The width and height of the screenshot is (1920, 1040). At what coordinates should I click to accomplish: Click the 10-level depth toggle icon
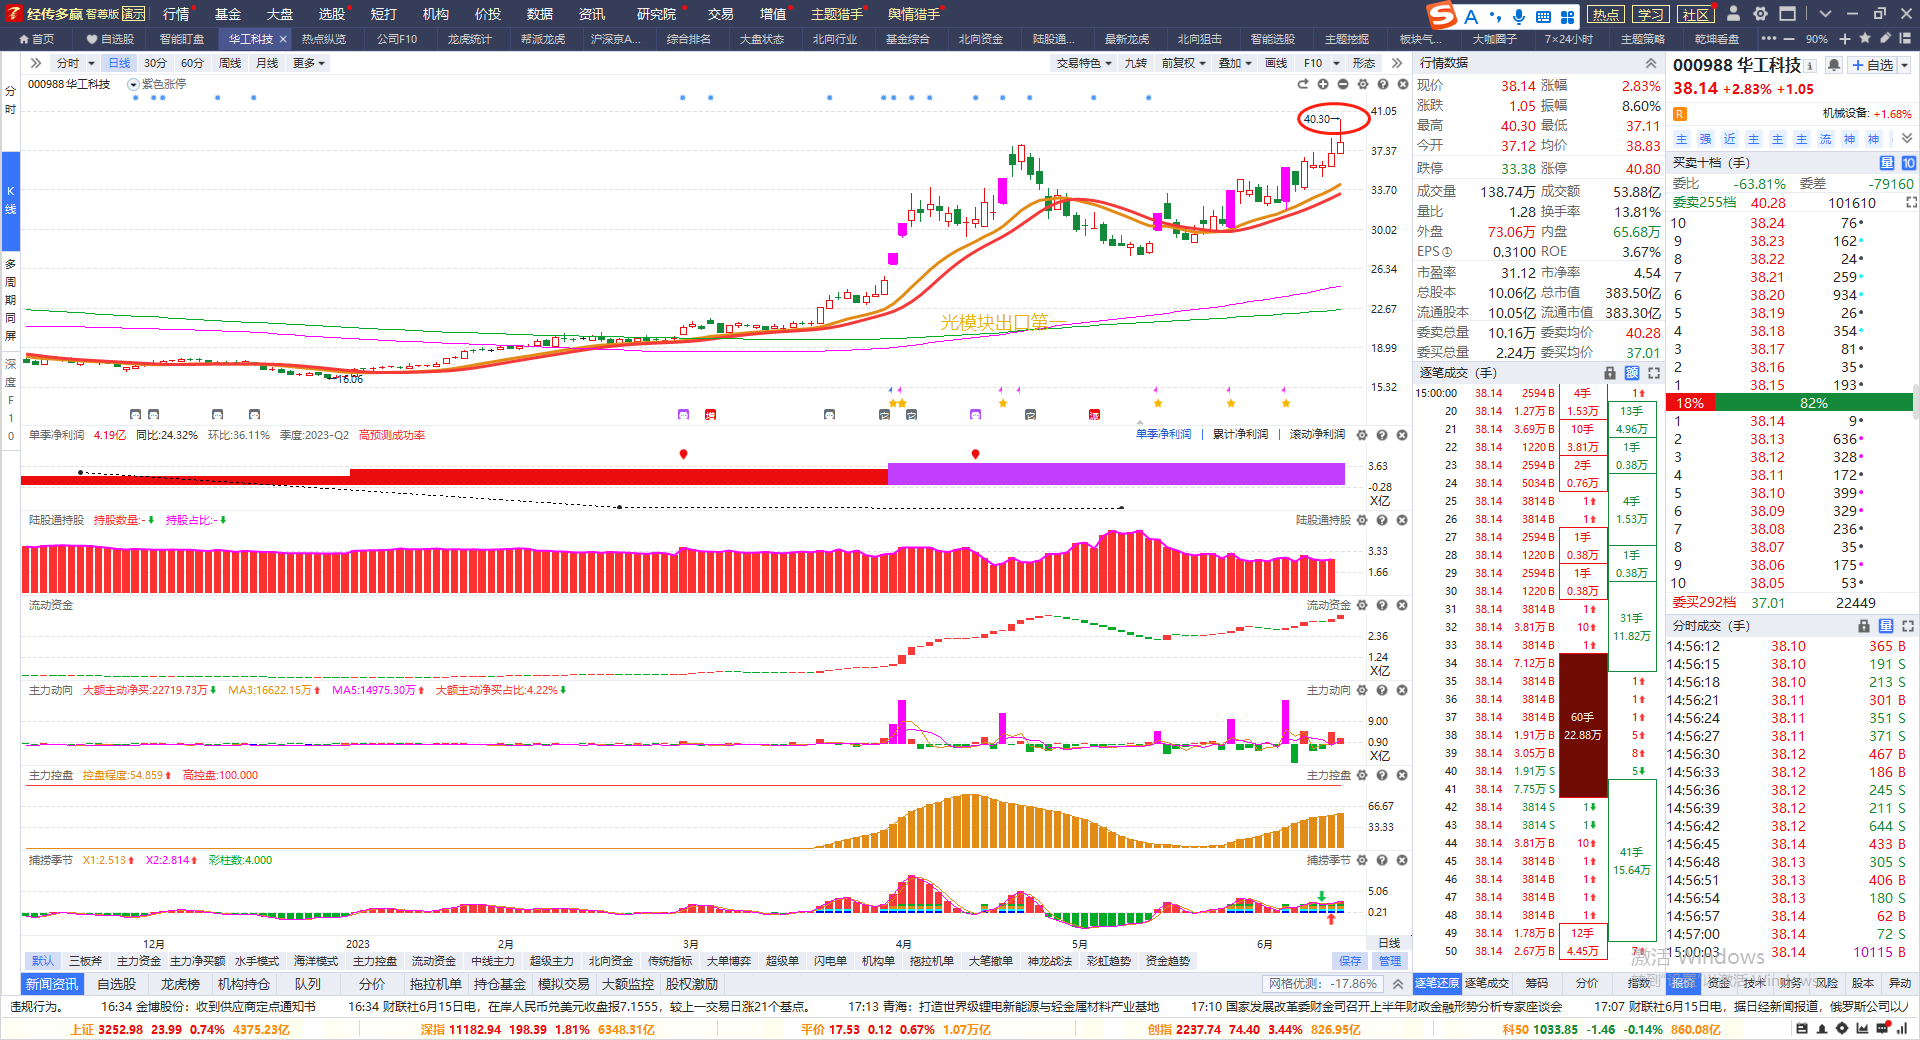click(1909, 163)
